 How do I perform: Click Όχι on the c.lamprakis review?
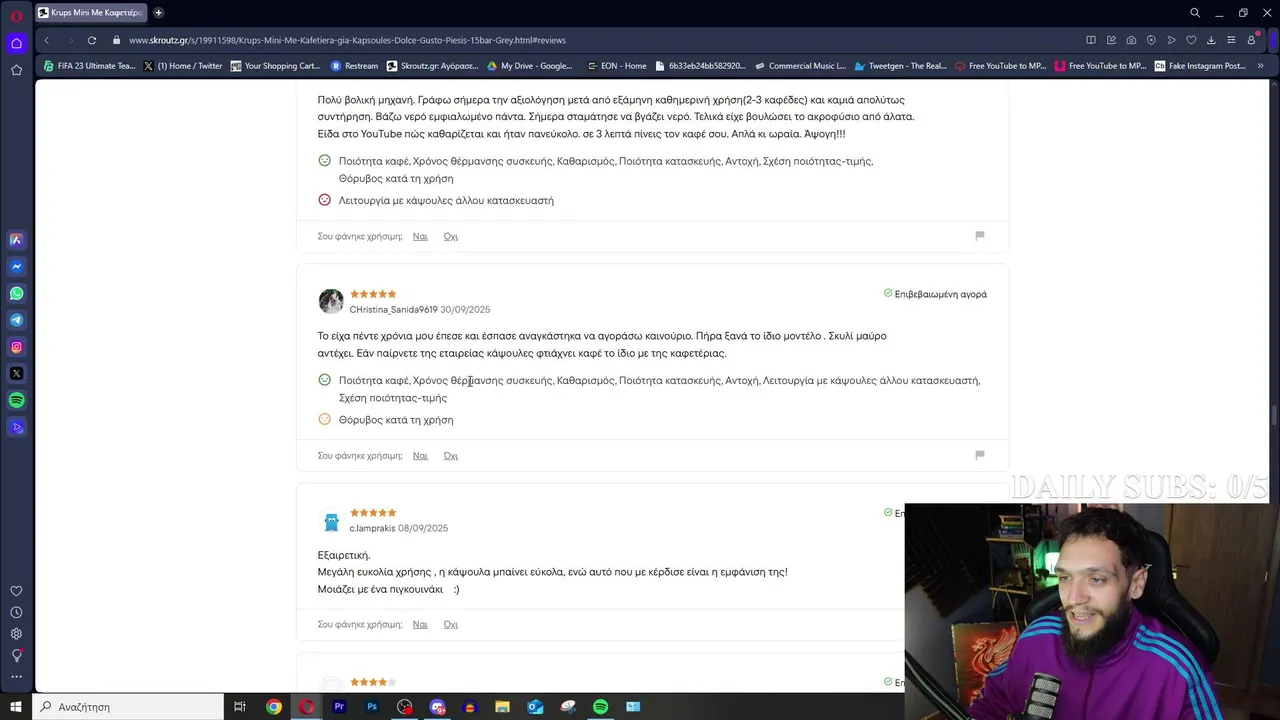tap(451, 625)
